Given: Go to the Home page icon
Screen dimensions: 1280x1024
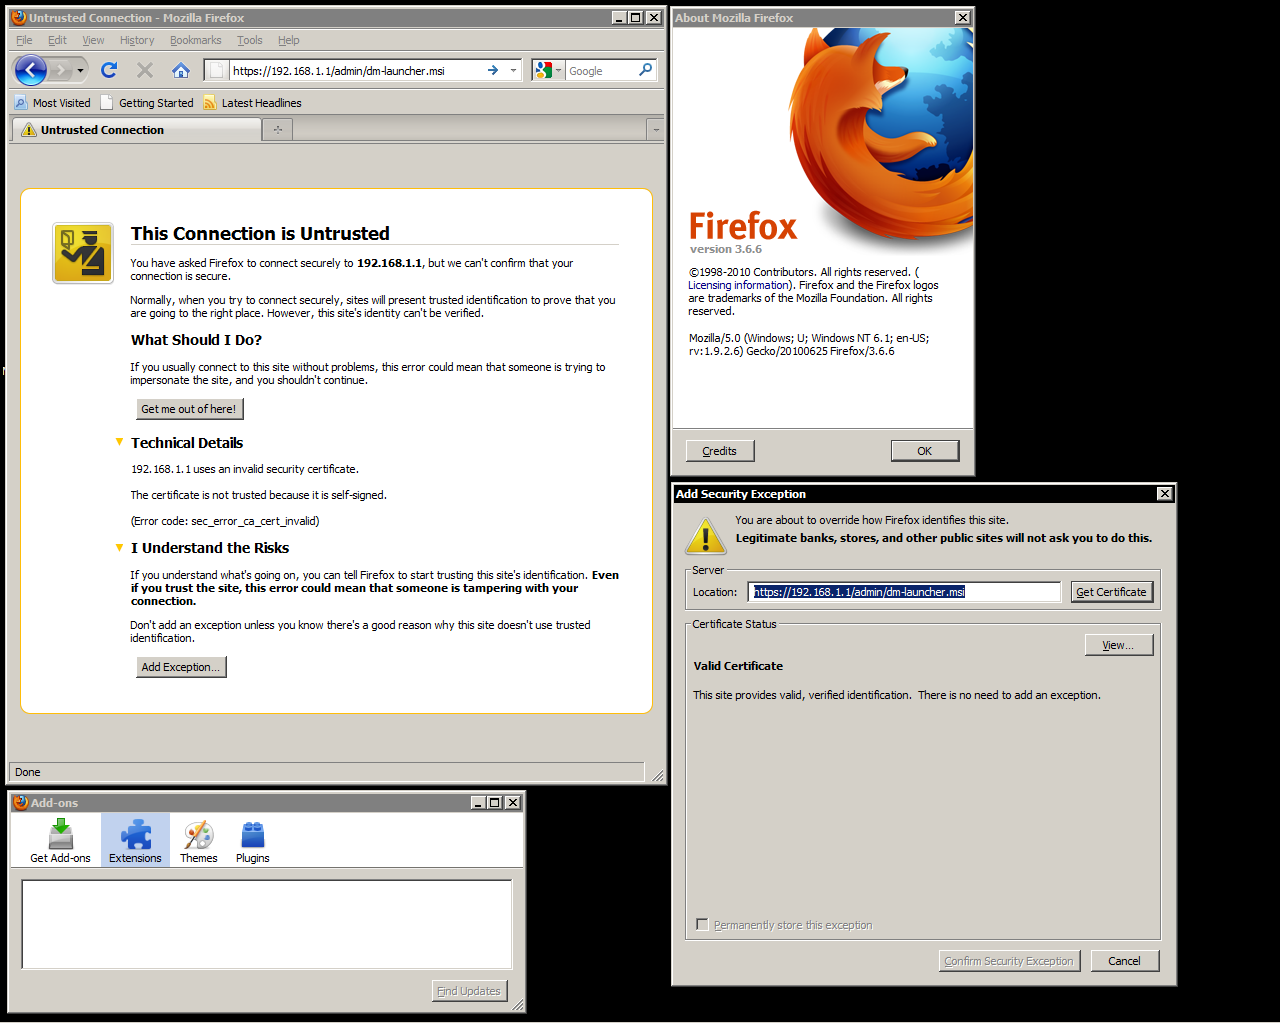Looking at the screenshot, I should click(181, 70).
